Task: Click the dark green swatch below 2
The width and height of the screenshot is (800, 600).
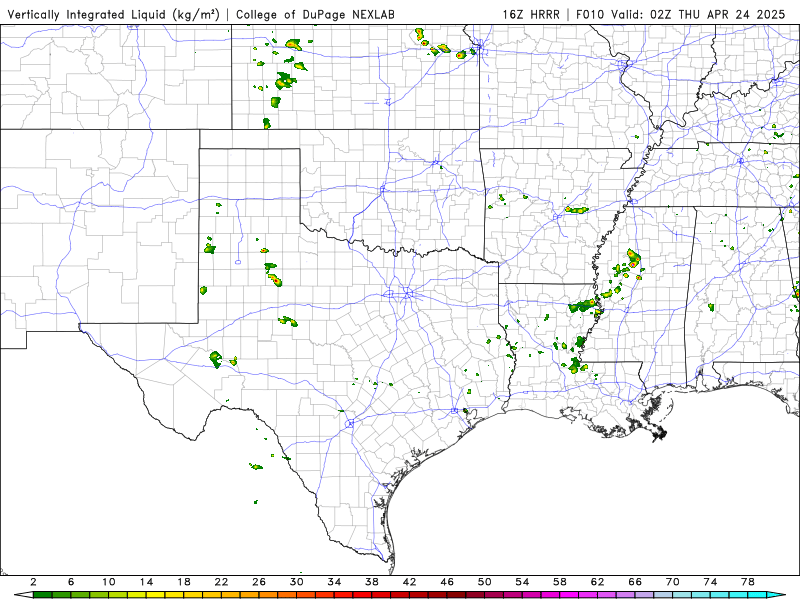Action: point(42,595)
